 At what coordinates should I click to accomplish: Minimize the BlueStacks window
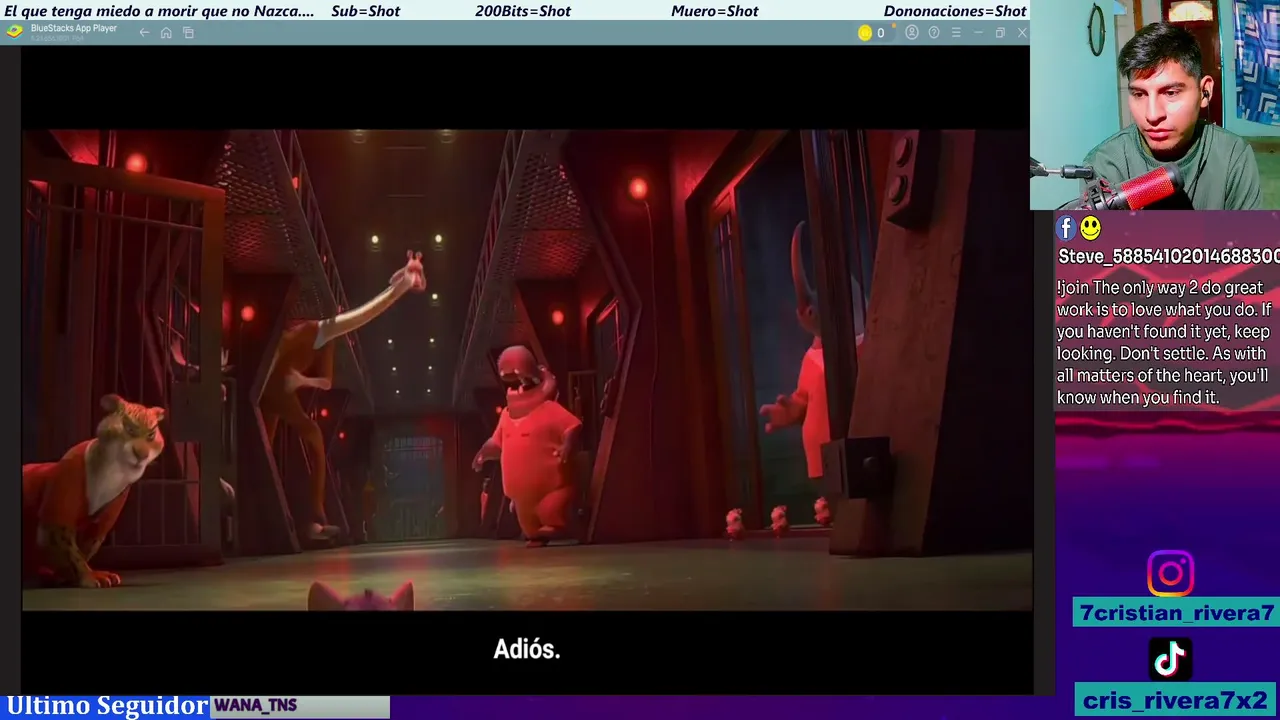click(978, 33)
